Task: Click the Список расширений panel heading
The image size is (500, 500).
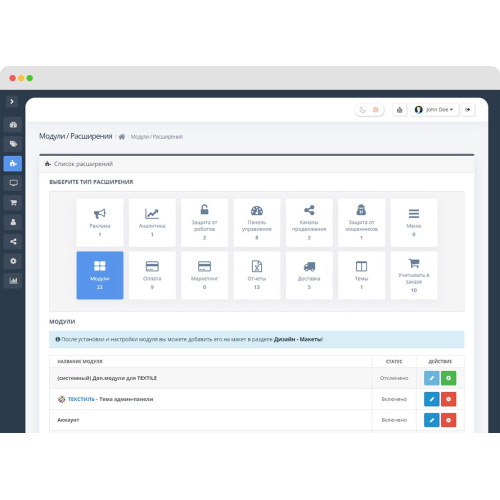Action: (x=83, y=164)
